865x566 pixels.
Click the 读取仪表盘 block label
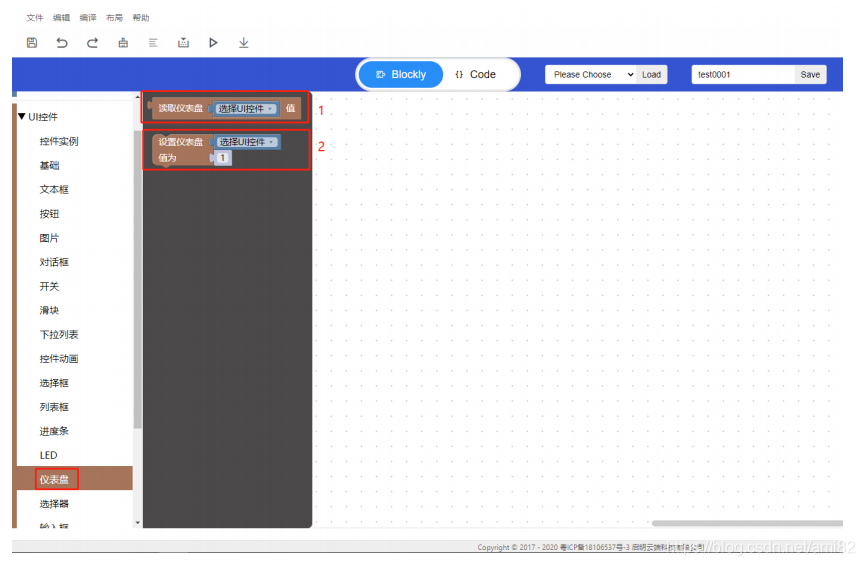tap(181, 108)
